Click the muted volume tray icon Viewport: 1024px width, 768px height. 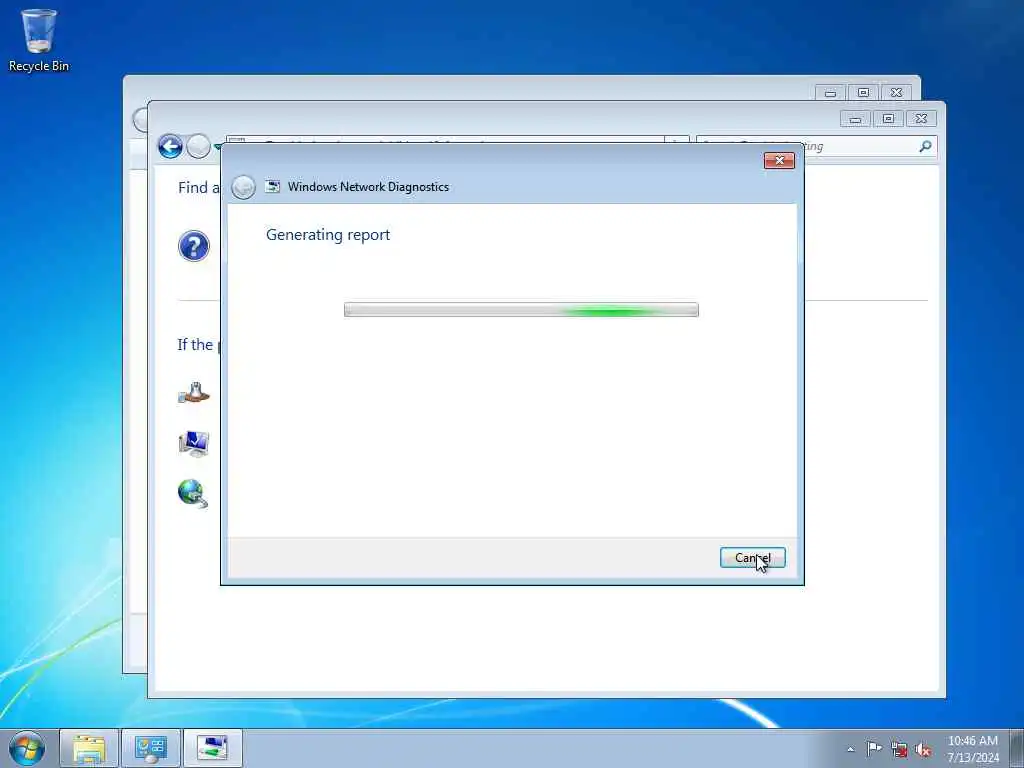coord(923,749)
